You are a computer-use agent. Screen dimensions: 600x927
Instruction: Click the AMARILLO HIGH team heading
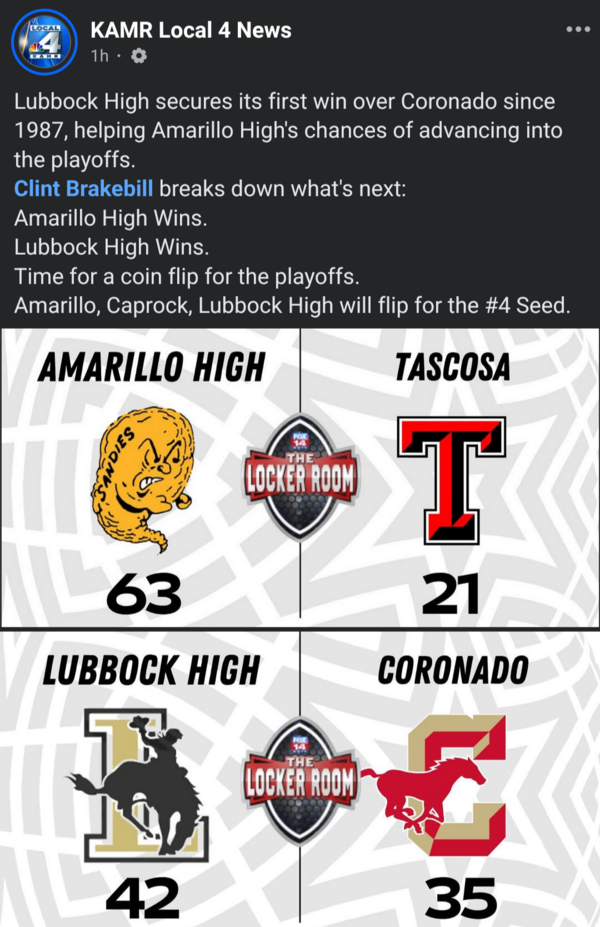click(x=151, y=368)
